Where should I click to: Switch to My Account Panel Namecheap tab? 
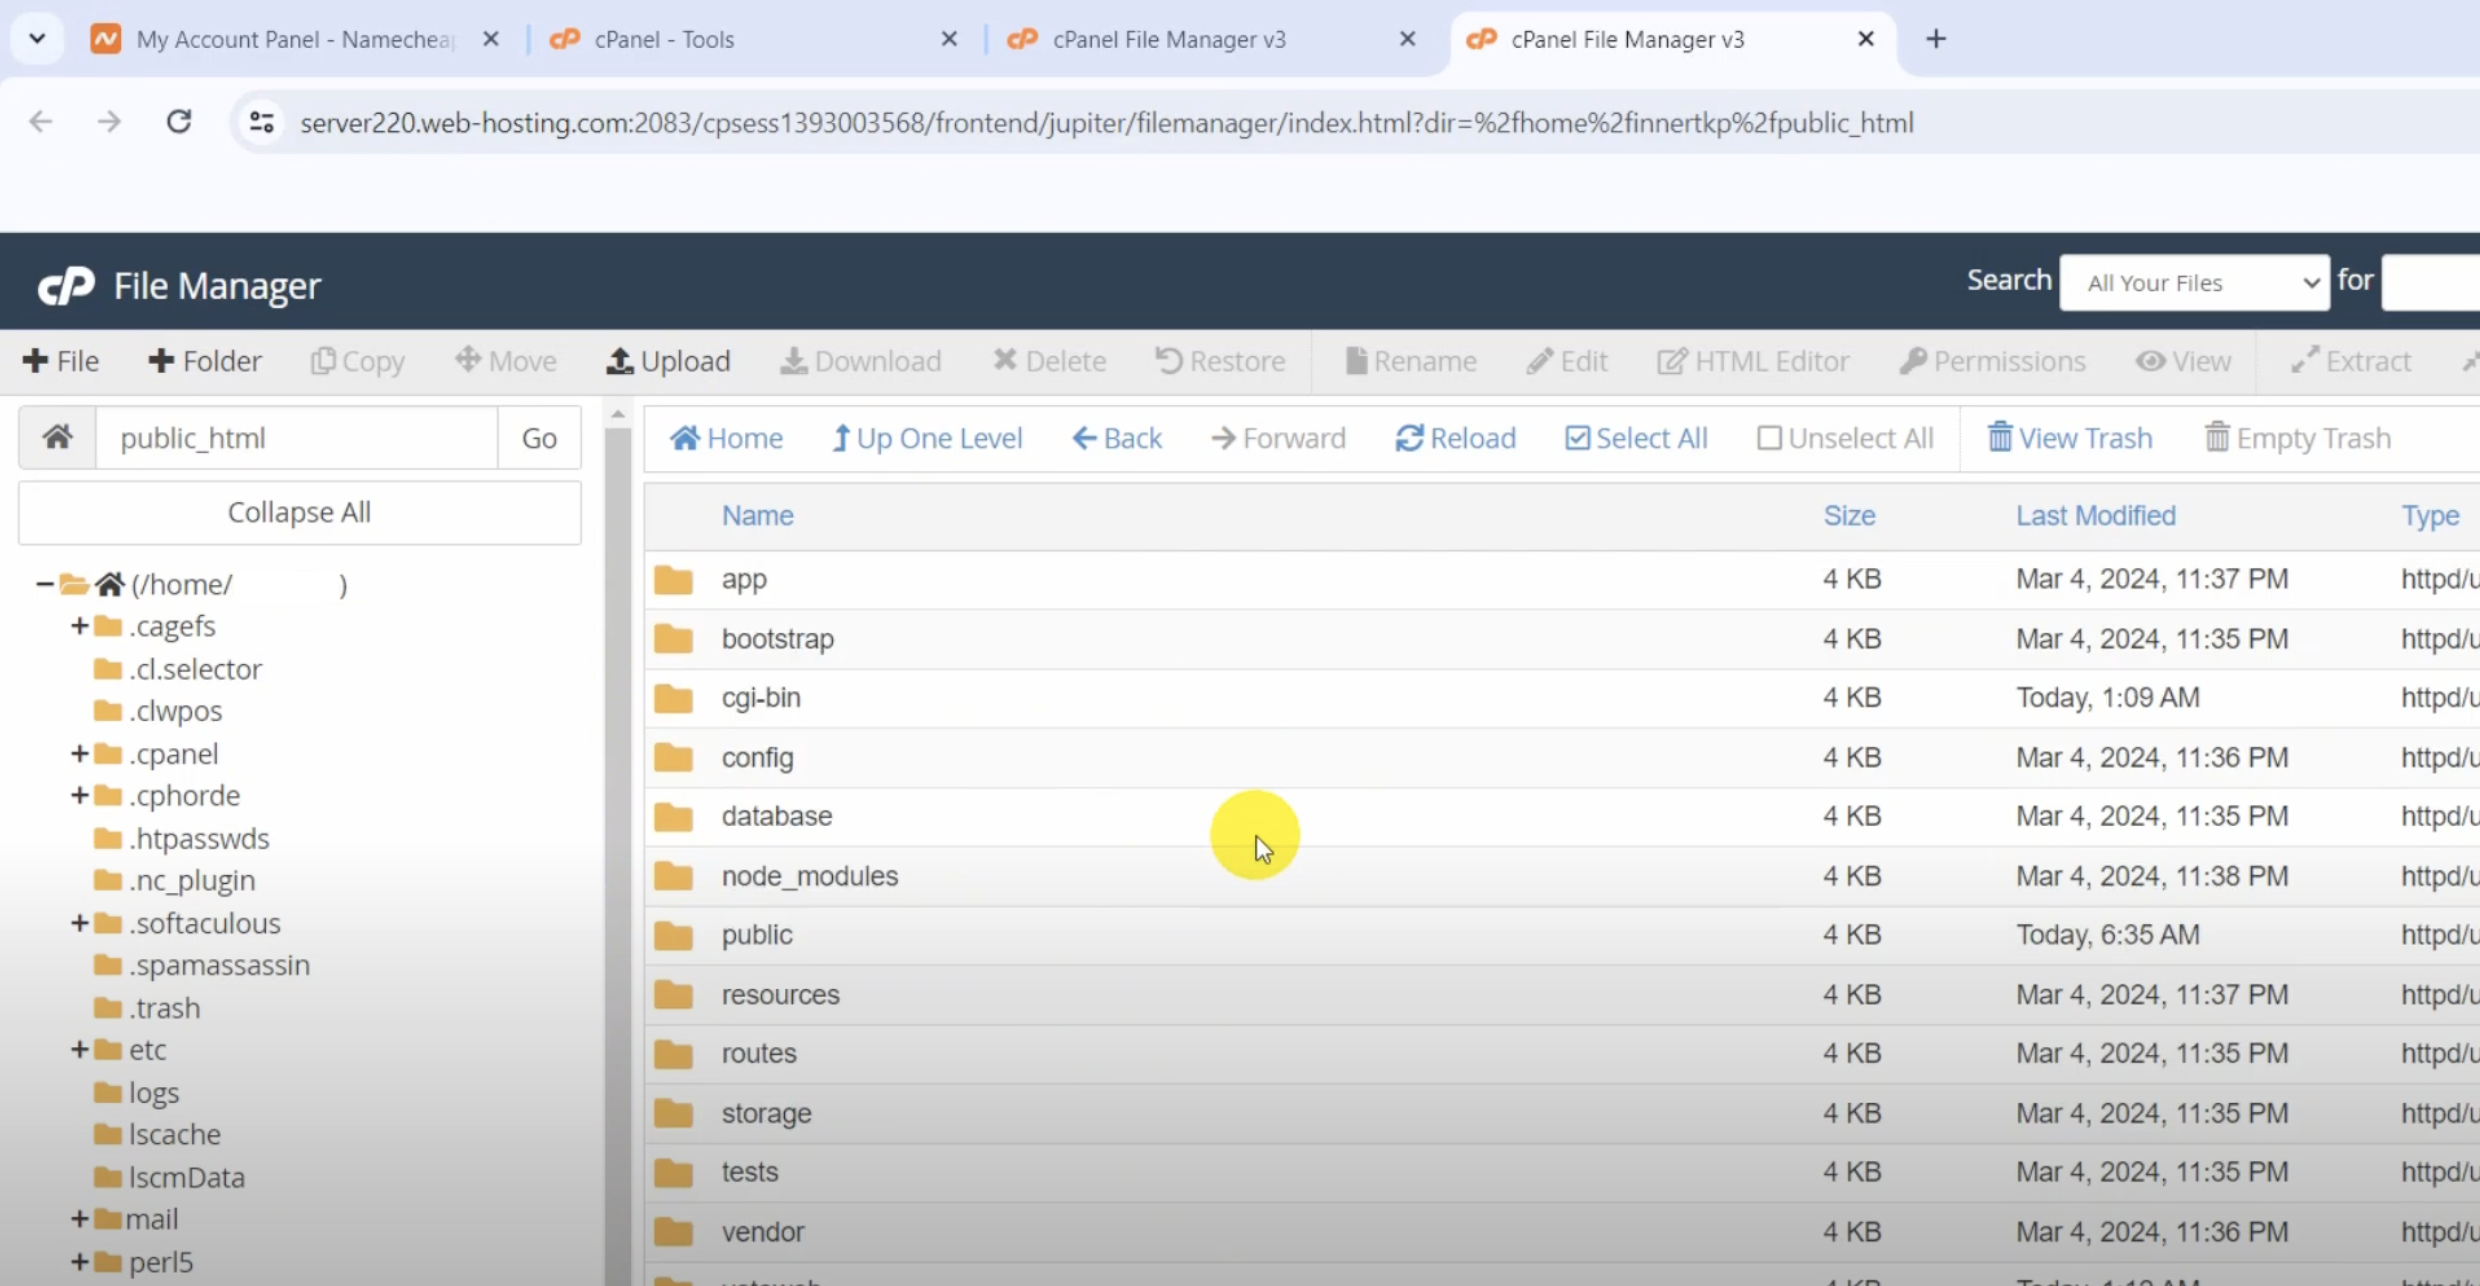(295, 39)
